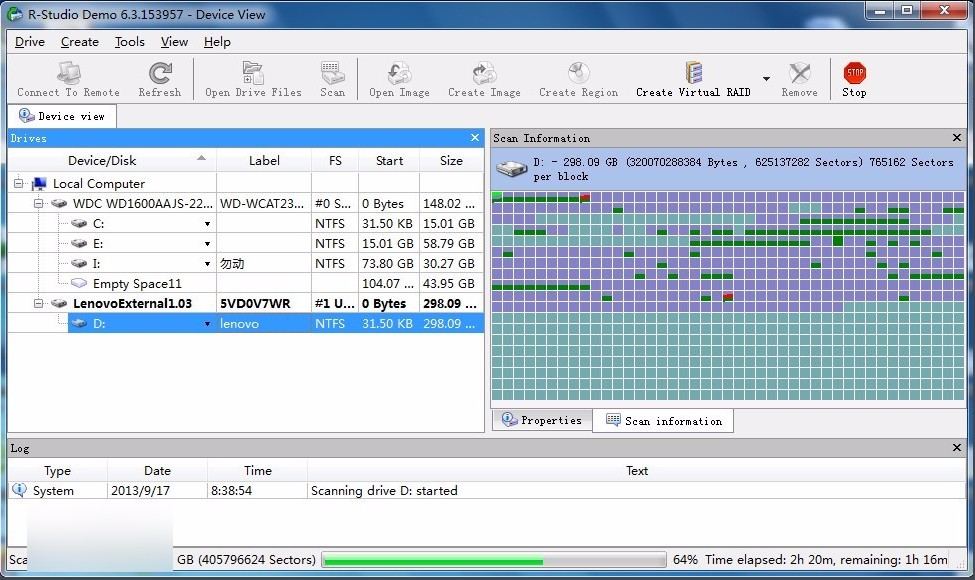
Task: Sort drives by the Size column header
Action: coord(451,161)
